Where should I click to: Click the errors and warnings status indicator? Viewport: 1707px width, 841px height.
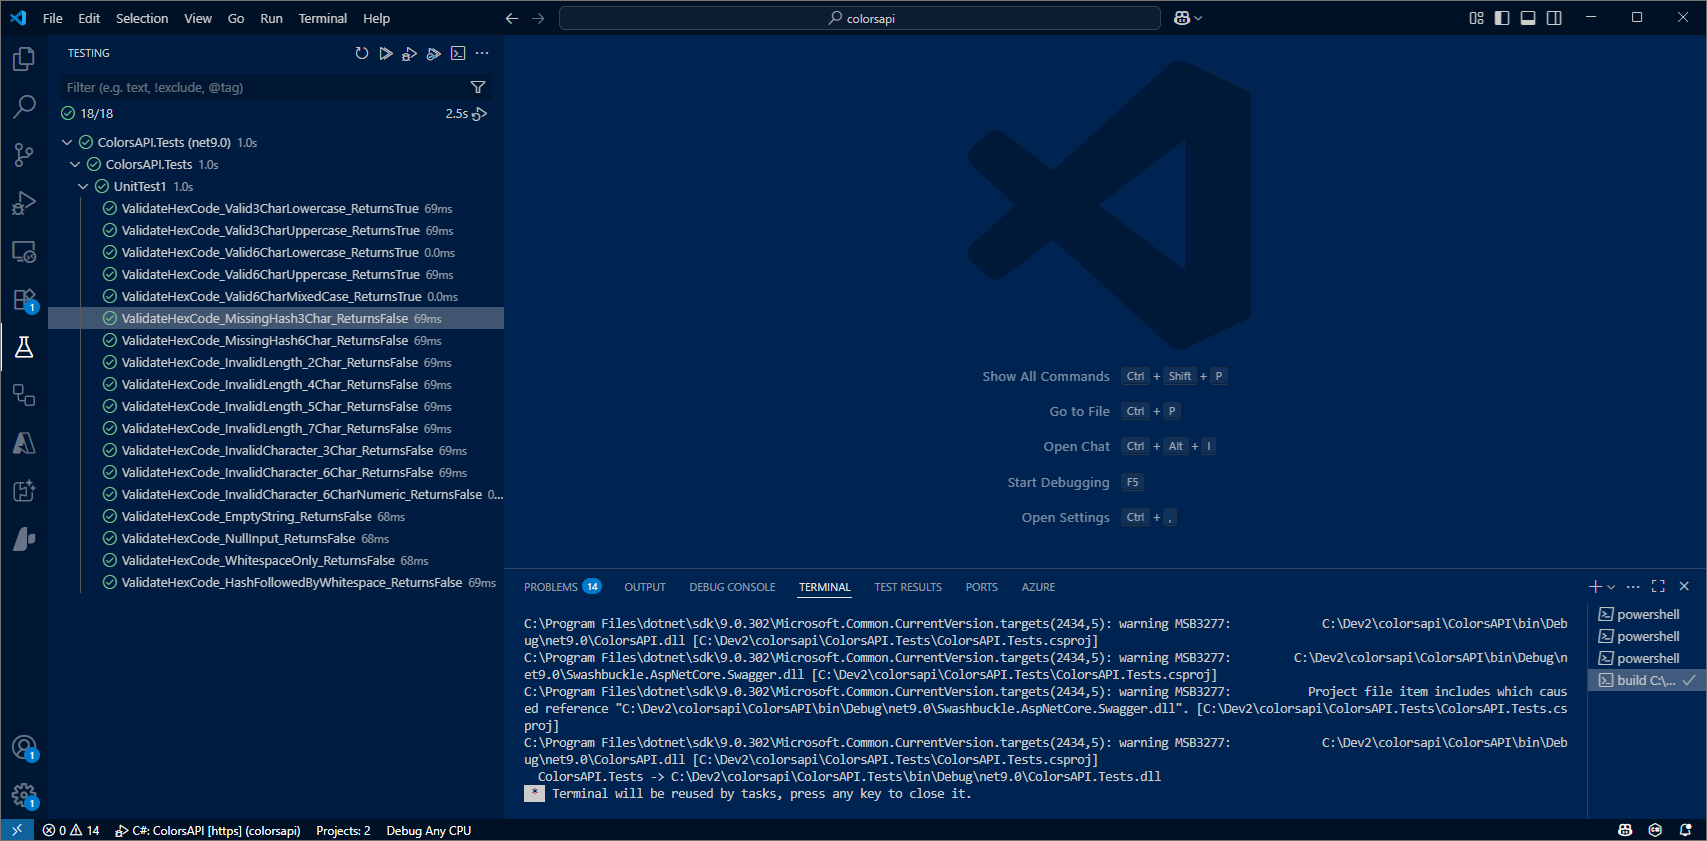click(71, 830)
